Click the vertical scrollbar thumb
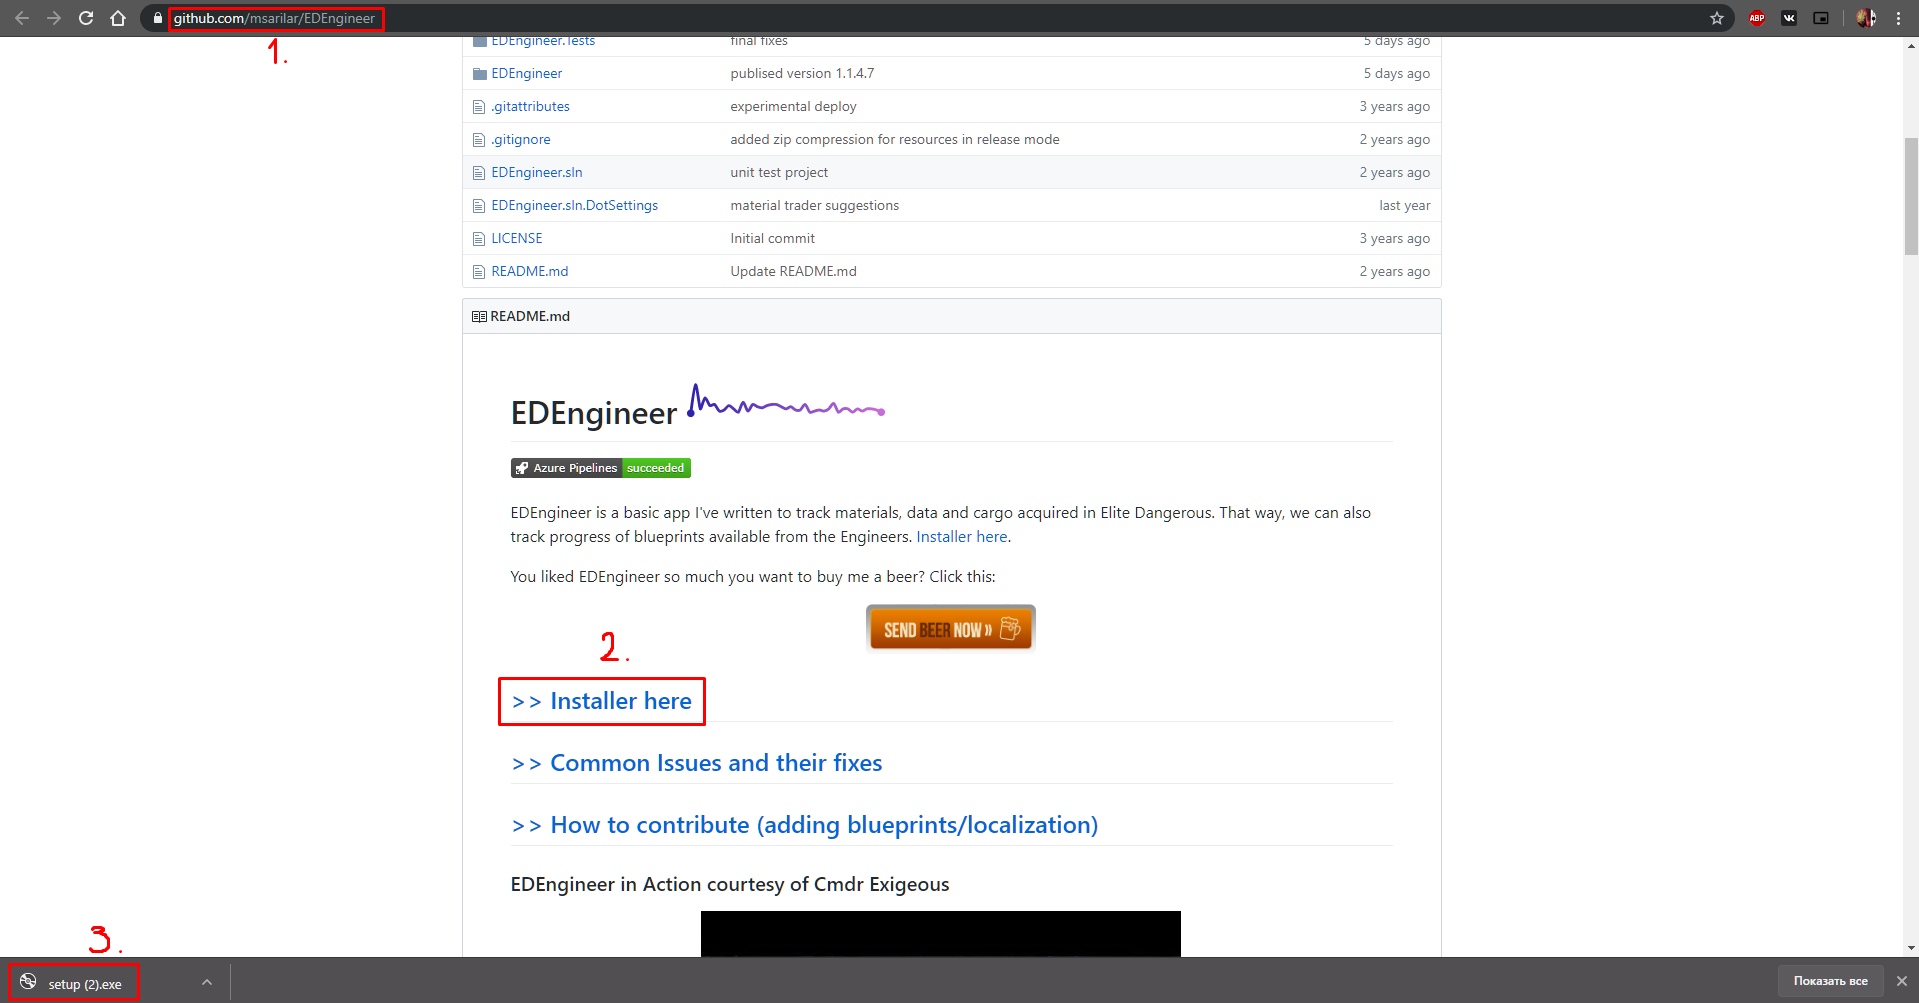This screenshot has width=1919, height=1003. pyautogui.click(x=1911, y=197)
